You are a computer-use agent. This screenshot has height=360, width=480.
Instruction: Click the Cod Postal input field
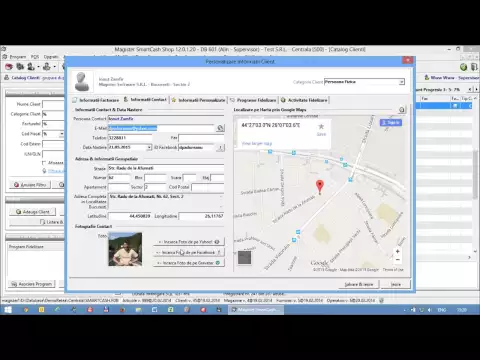[208, 187]
